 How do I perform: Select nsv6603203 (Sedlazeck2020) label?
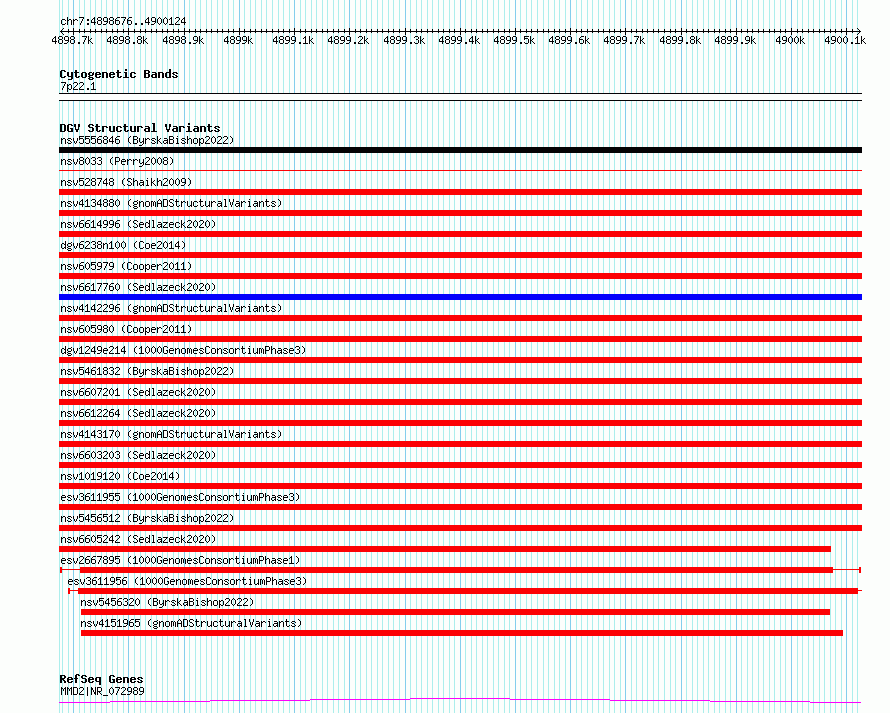pos(138,455)
